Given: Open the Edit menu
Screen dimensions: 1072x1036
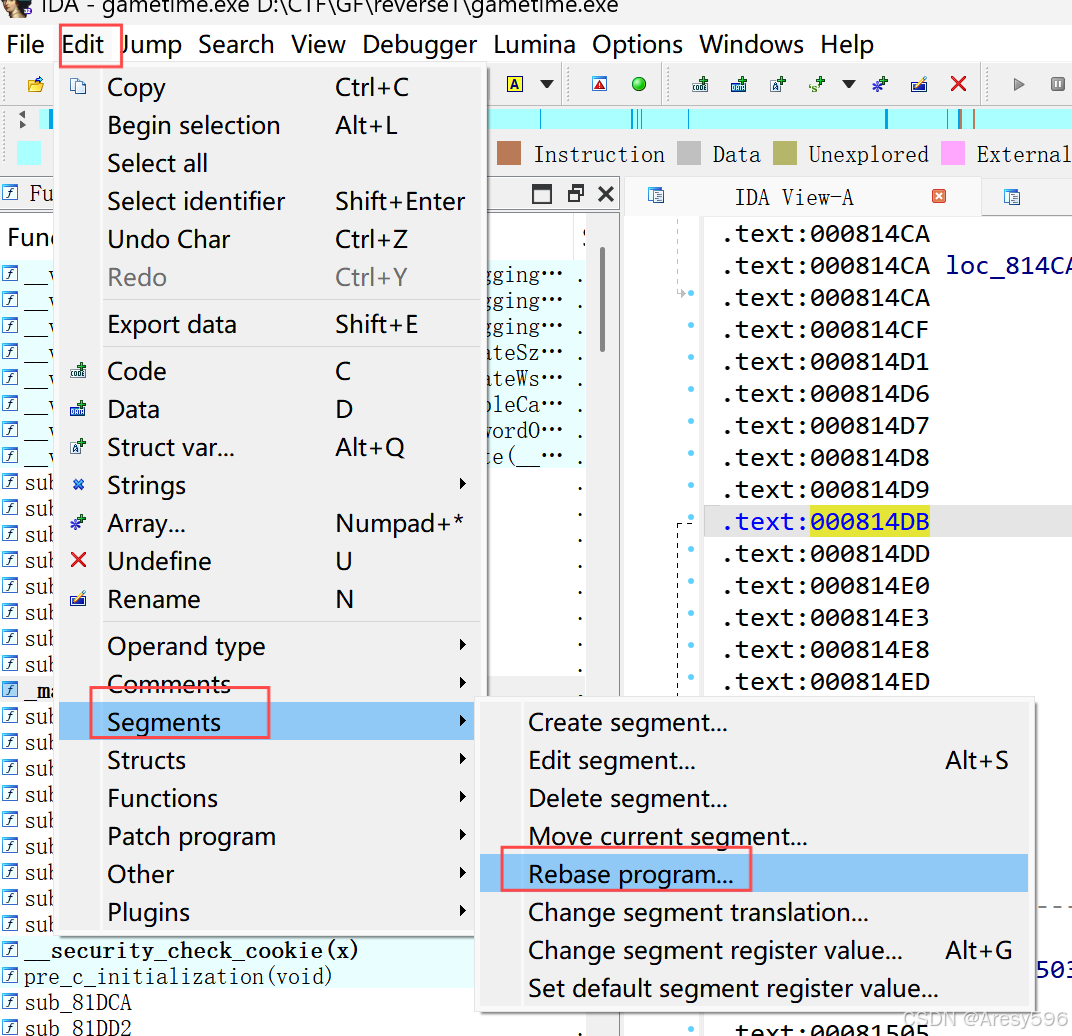Looking at the screenshot, I should 83,44.
